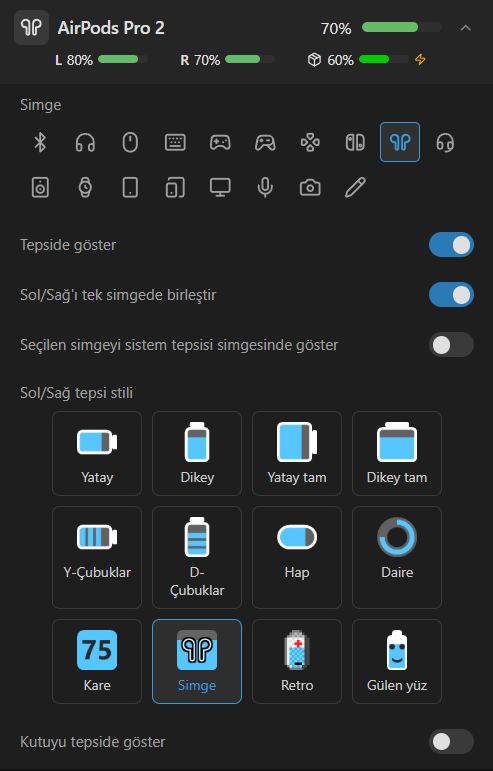
Task: Click the Simge section label
Action: click(x=40, y=105)
